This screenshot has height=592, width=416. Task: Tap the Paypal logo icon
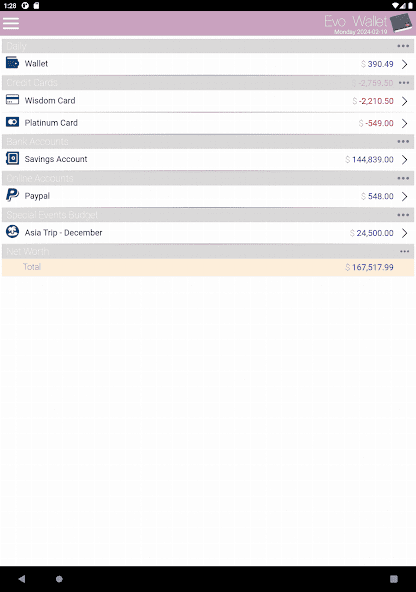[12, 195]
